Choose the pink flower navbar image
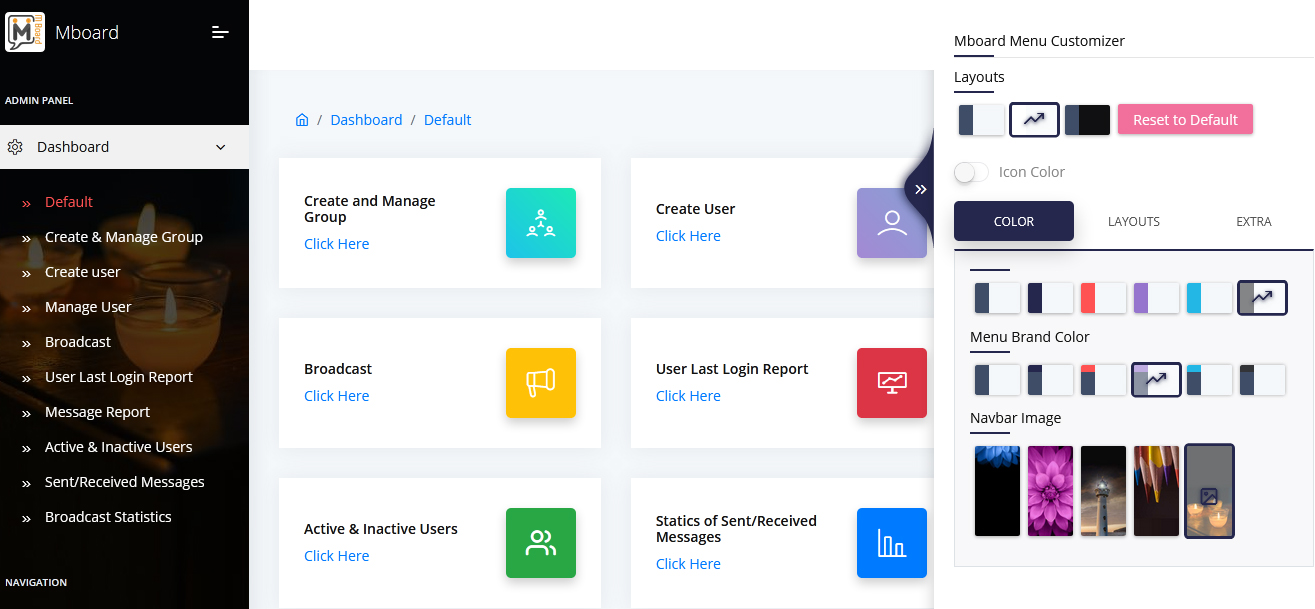Image resolution: width=1315 pixels, height=609 pixels. [x=1050, y=491]
